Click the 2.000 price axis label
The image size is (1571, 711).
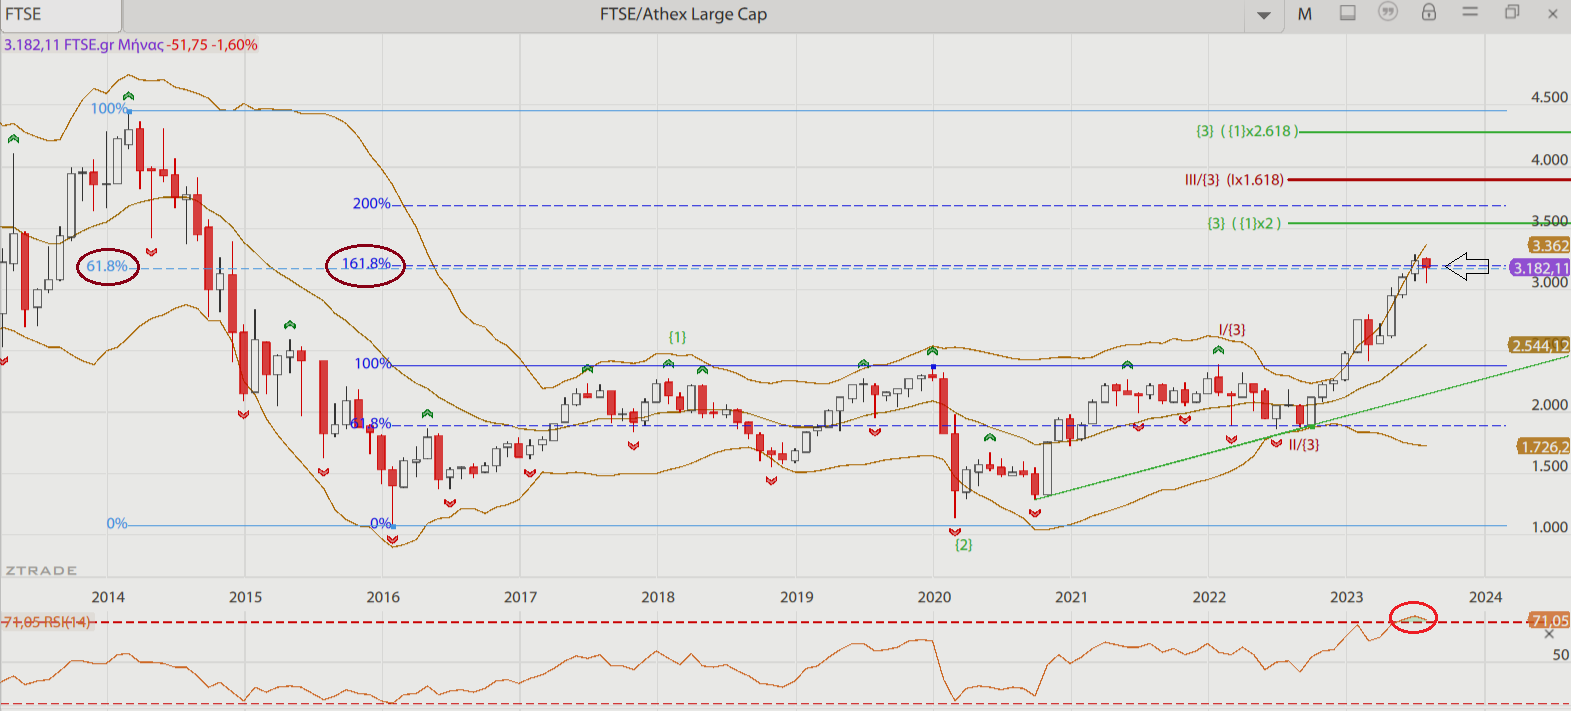tap(1549, 404)
